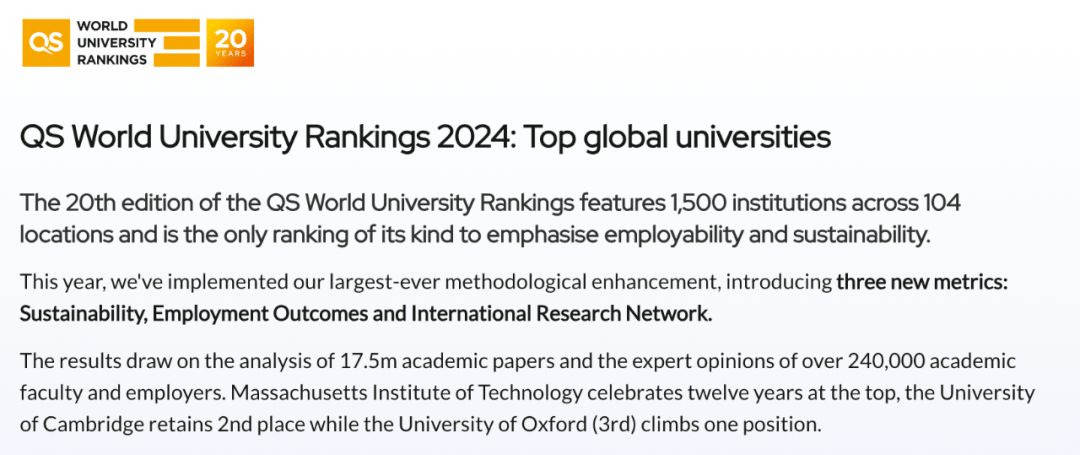Viewport: 1080px width, 455px height.
Task: Click the 'three new metrics:' bold text
Action: pos(922,283)
